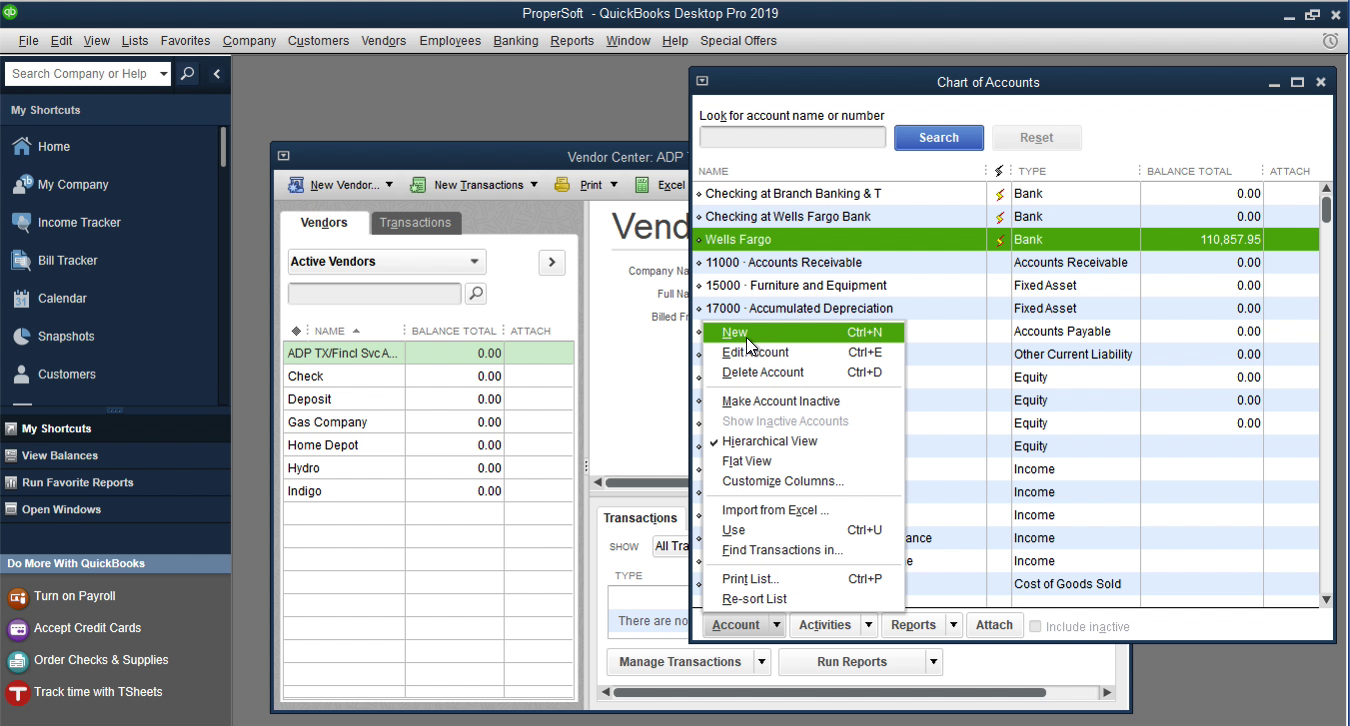Open the Bill Tracker icon
Image resolution: width=1350 pixels, height=726 pixels.
pyautogui.click(x=21, y=260)
